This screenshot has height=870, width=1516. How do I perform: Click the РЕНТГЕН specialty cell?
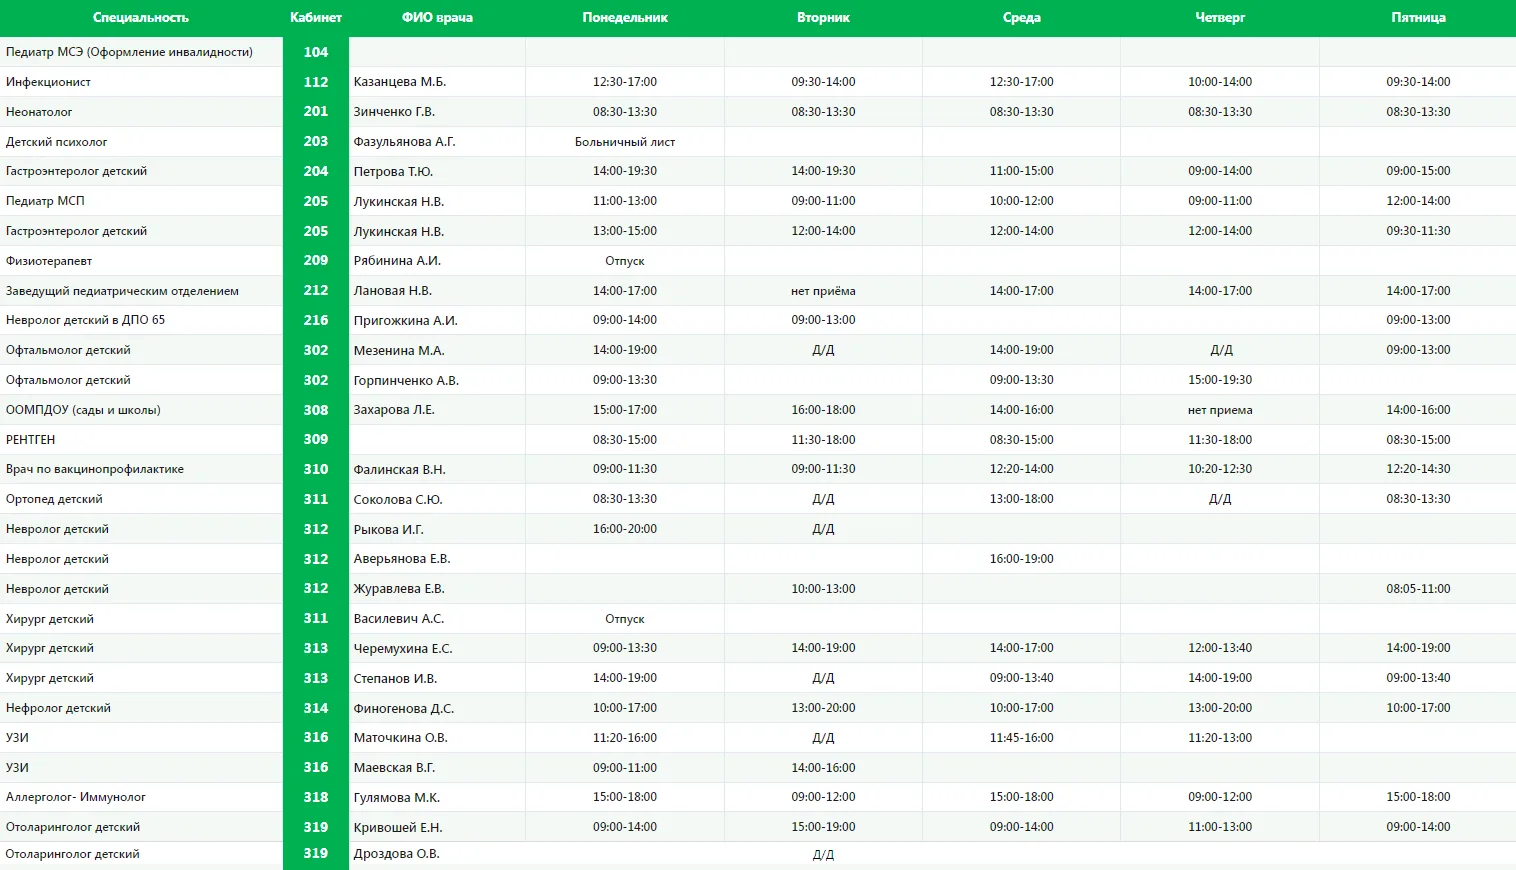[141, 439]
